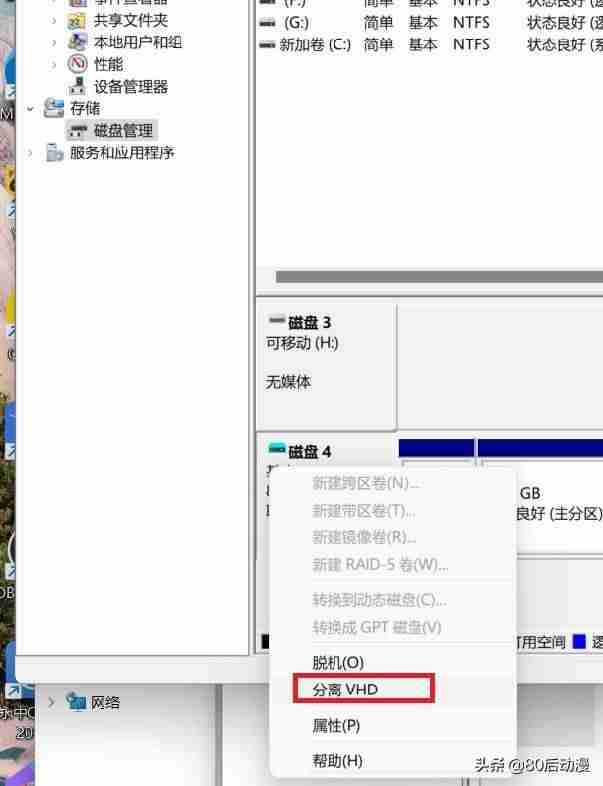Click the 存储 storage icon
Image resolution: width=603 pixels, height=786 pixels.
pos(54,108)
